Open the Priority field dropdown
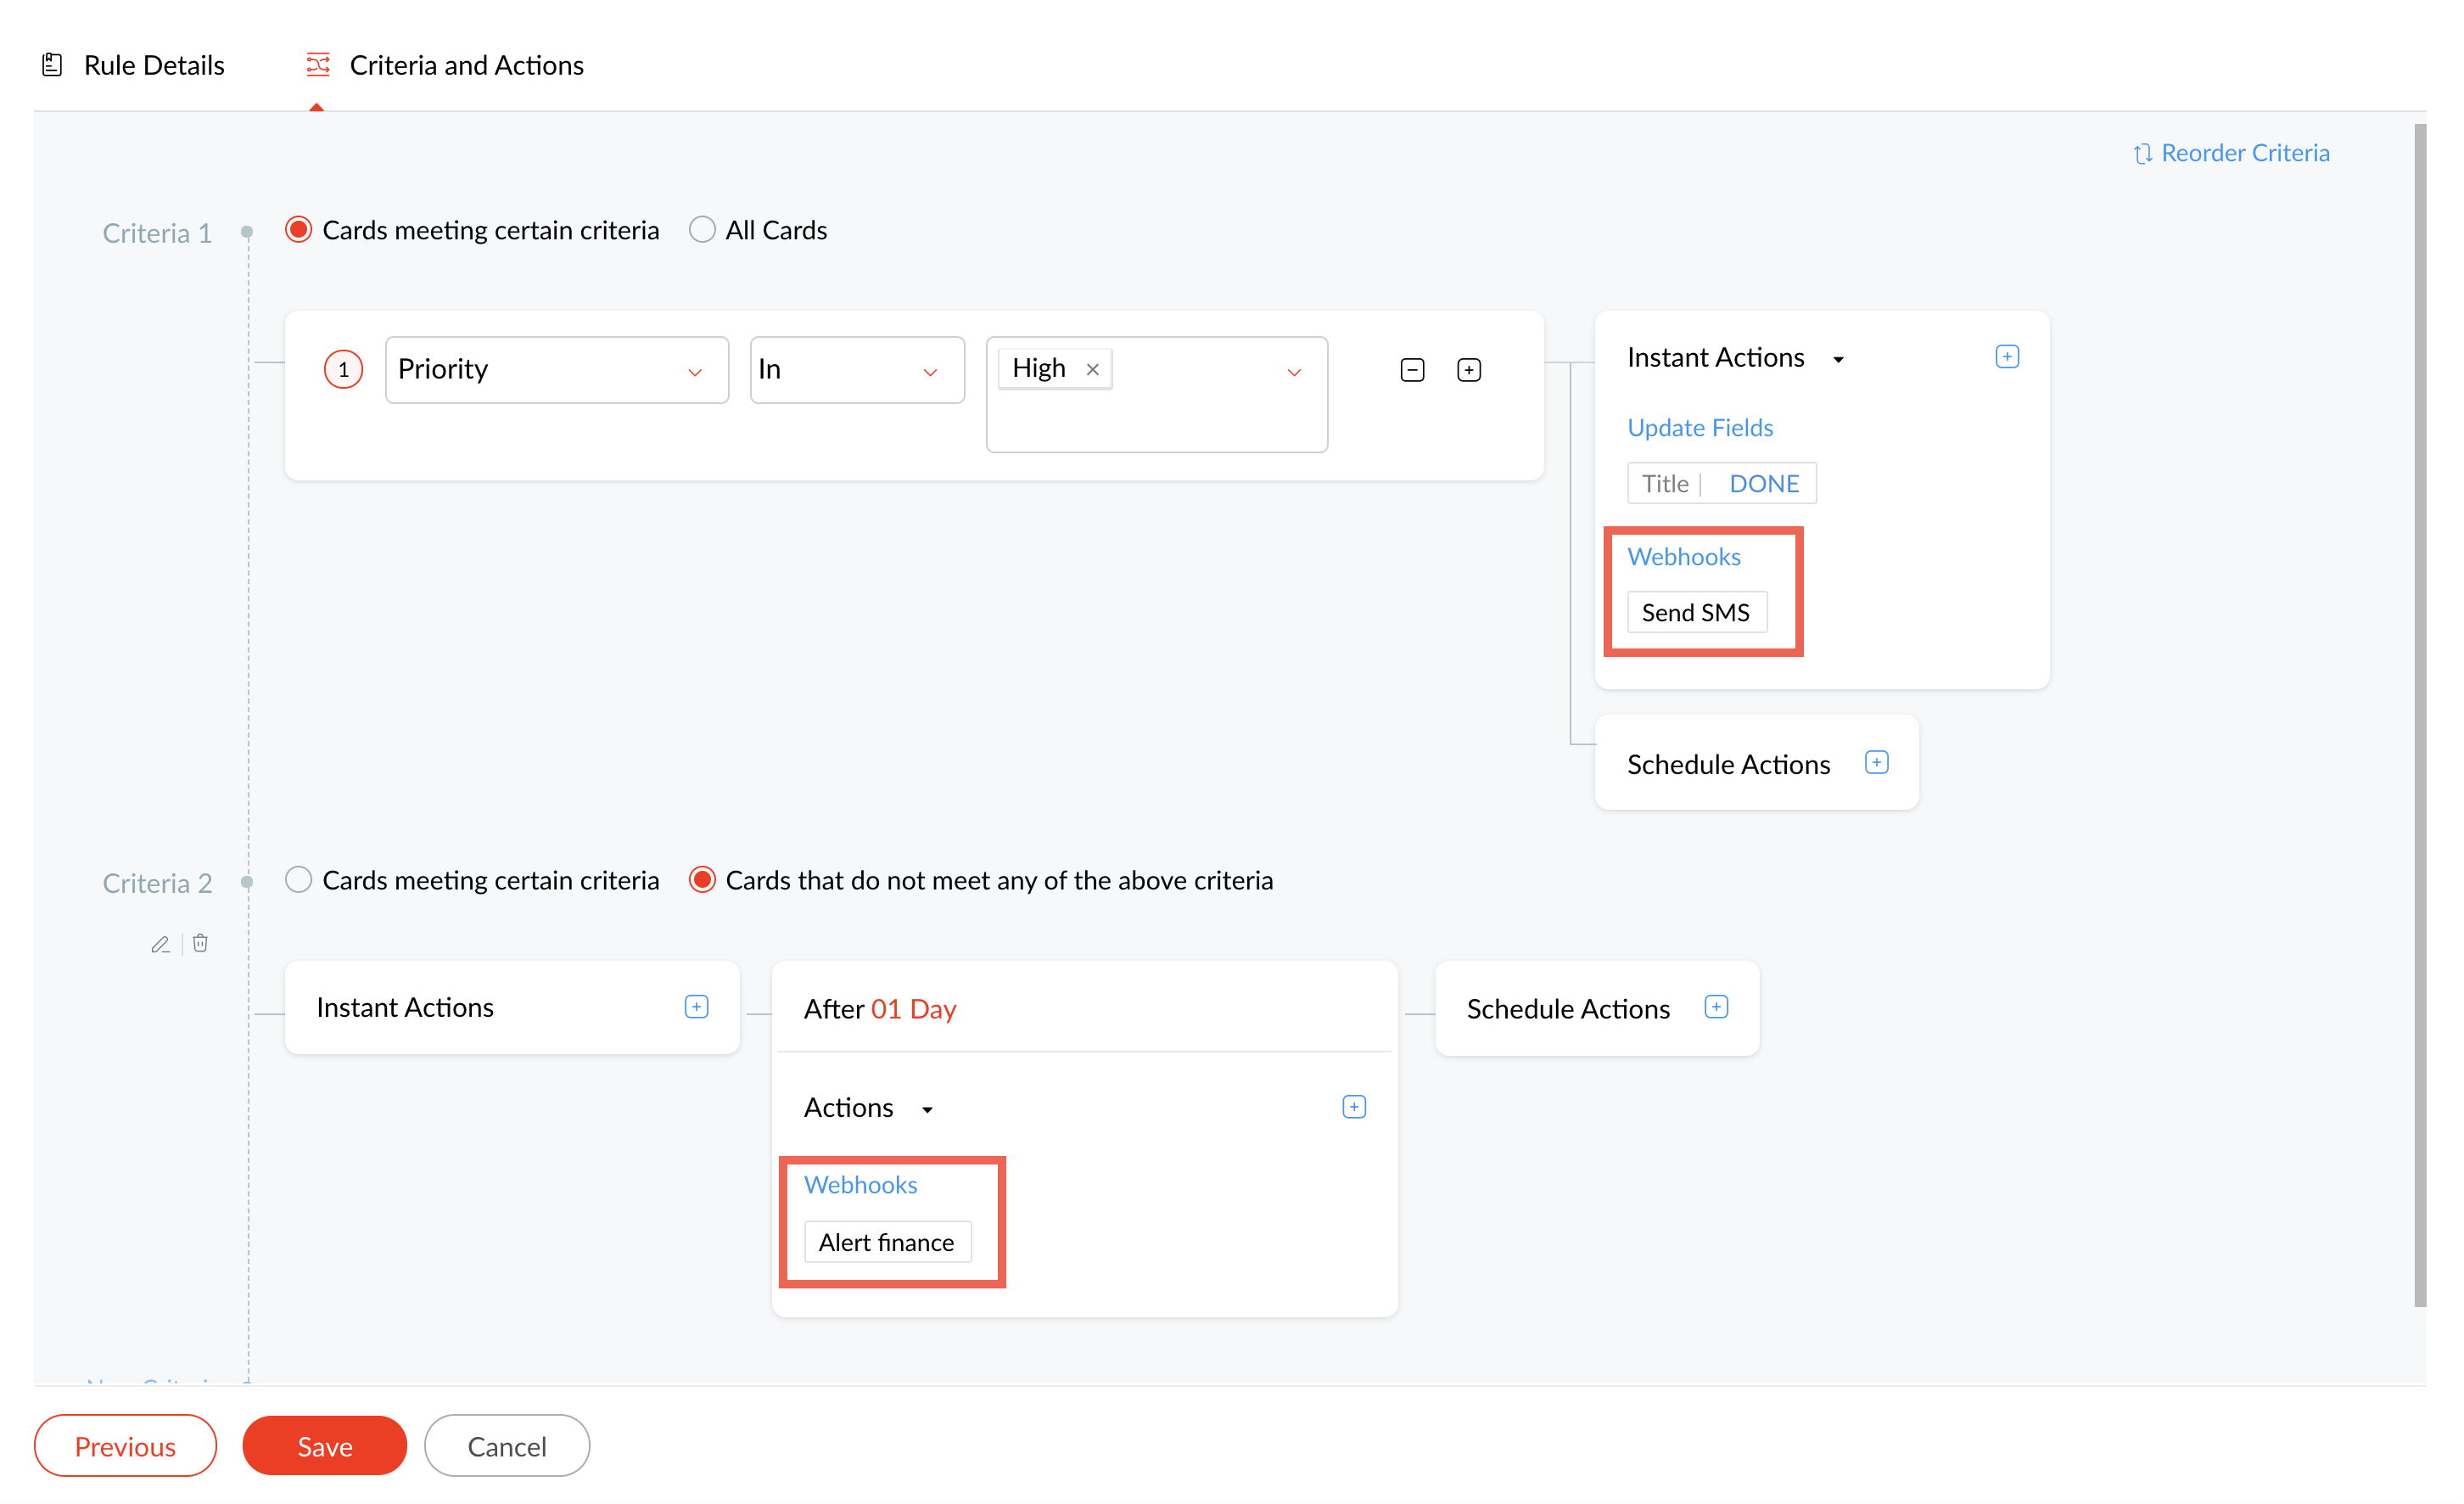This screenshot has width=2464, height=1504. (556, 370)
